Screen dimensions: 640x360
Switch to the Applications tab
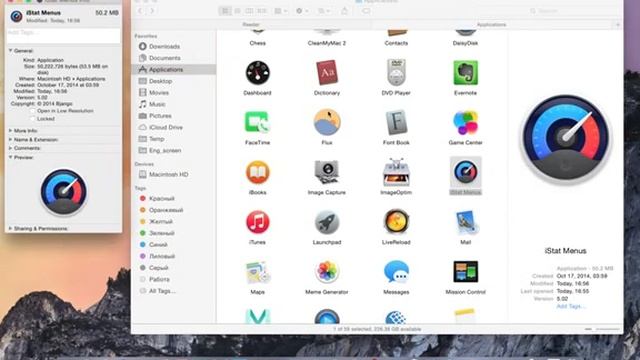point(491,24)
